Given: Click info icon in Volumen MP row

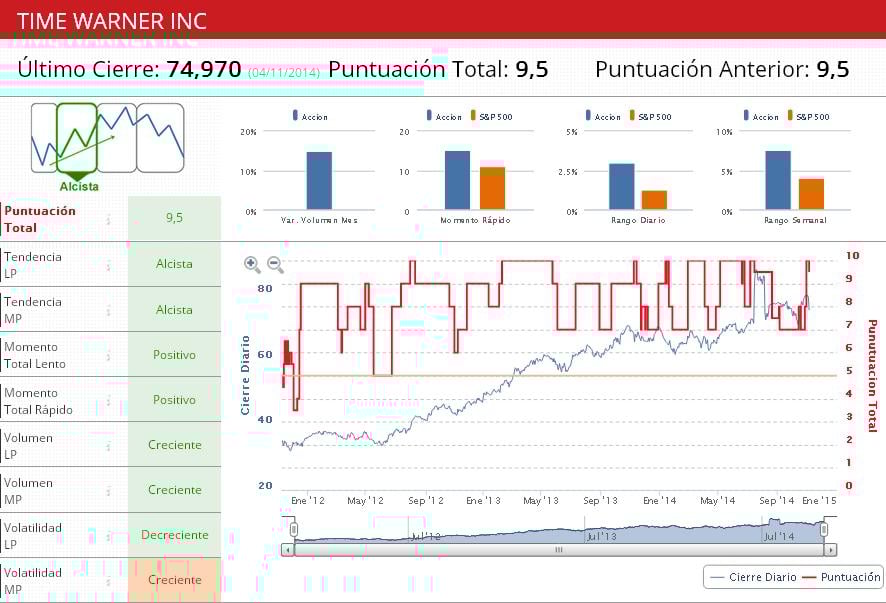Looking at the screenshot, I should [x=108, y=491].
